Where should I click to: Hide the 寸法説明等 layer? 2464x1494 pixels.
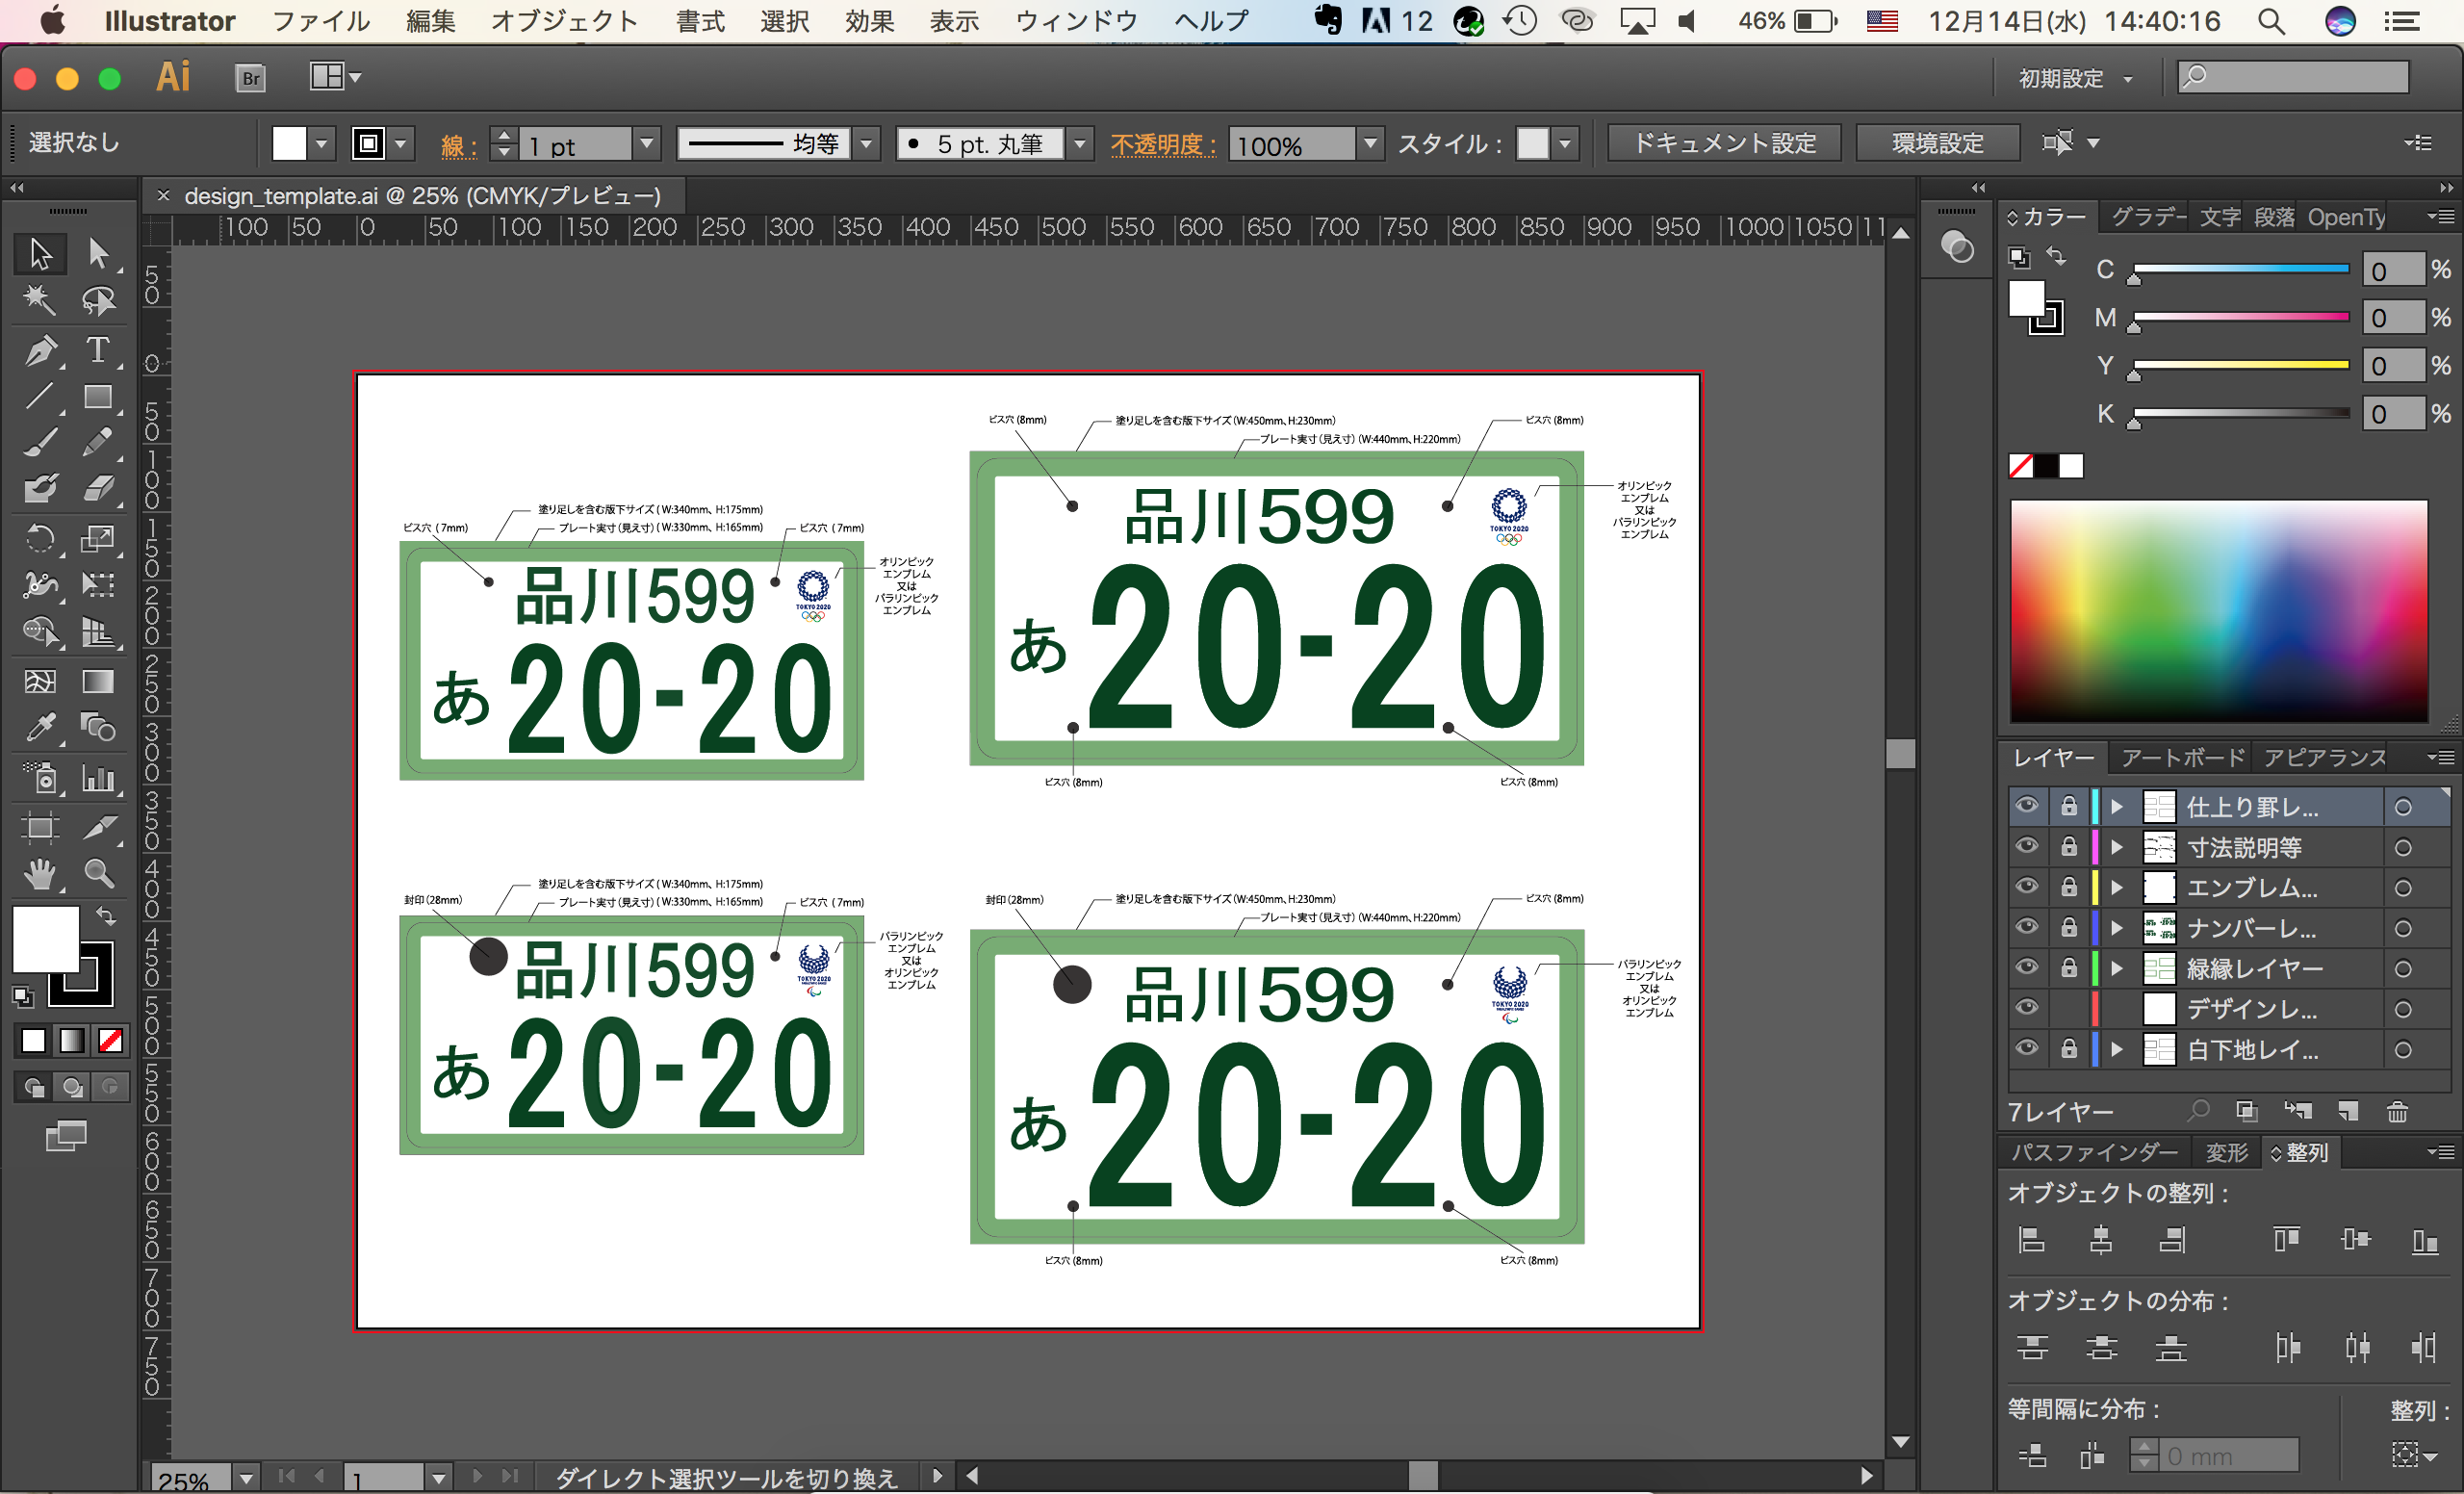click(x=2026, y=846)
